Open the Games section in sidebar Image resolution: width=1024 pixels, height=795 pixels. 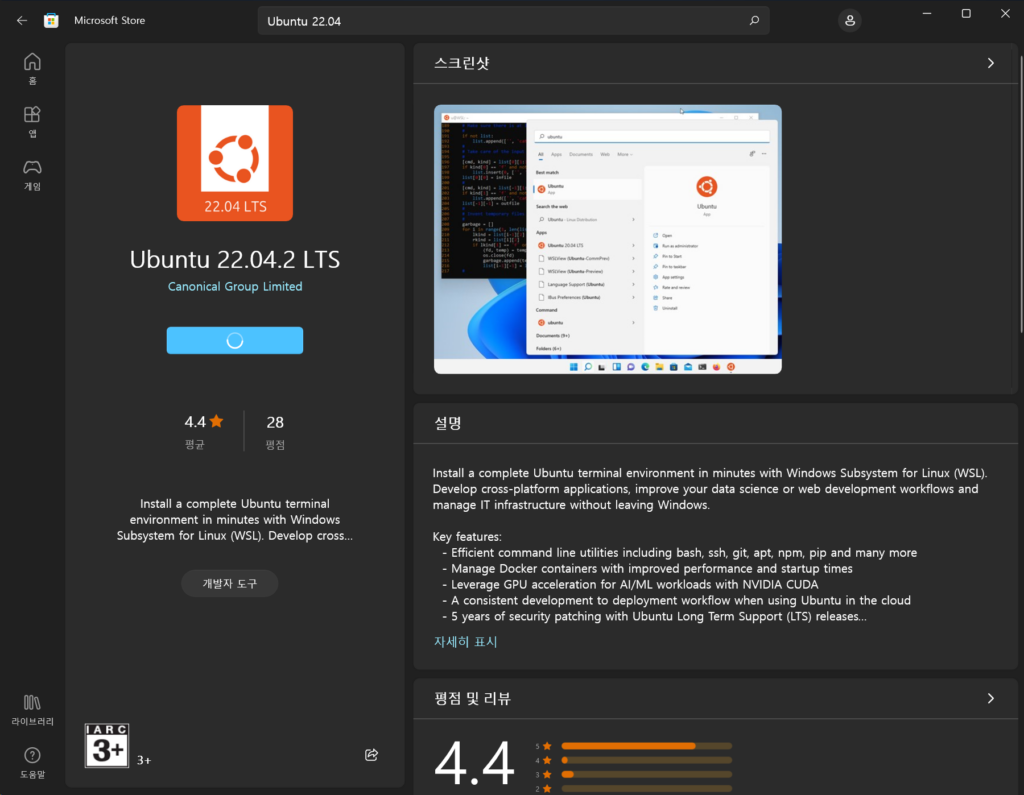(32, 174)
